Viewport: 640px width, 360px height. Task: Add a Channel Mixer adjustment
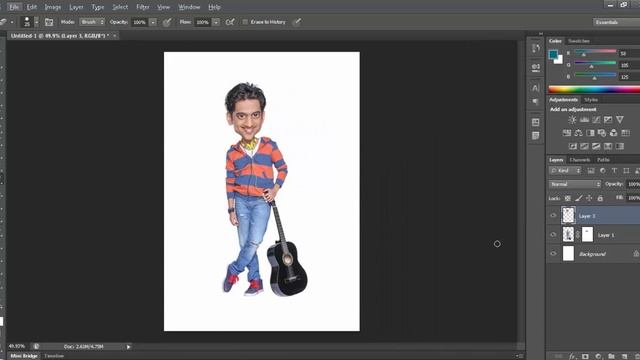pyautogui.click(x=613, y=133)
